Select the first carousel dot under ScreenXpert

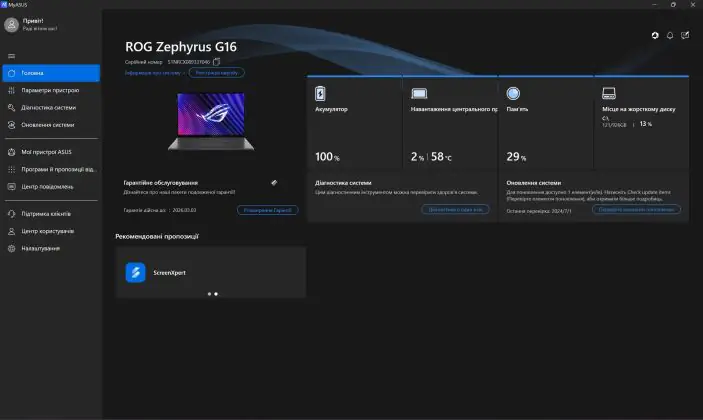(x=209, y=294)
